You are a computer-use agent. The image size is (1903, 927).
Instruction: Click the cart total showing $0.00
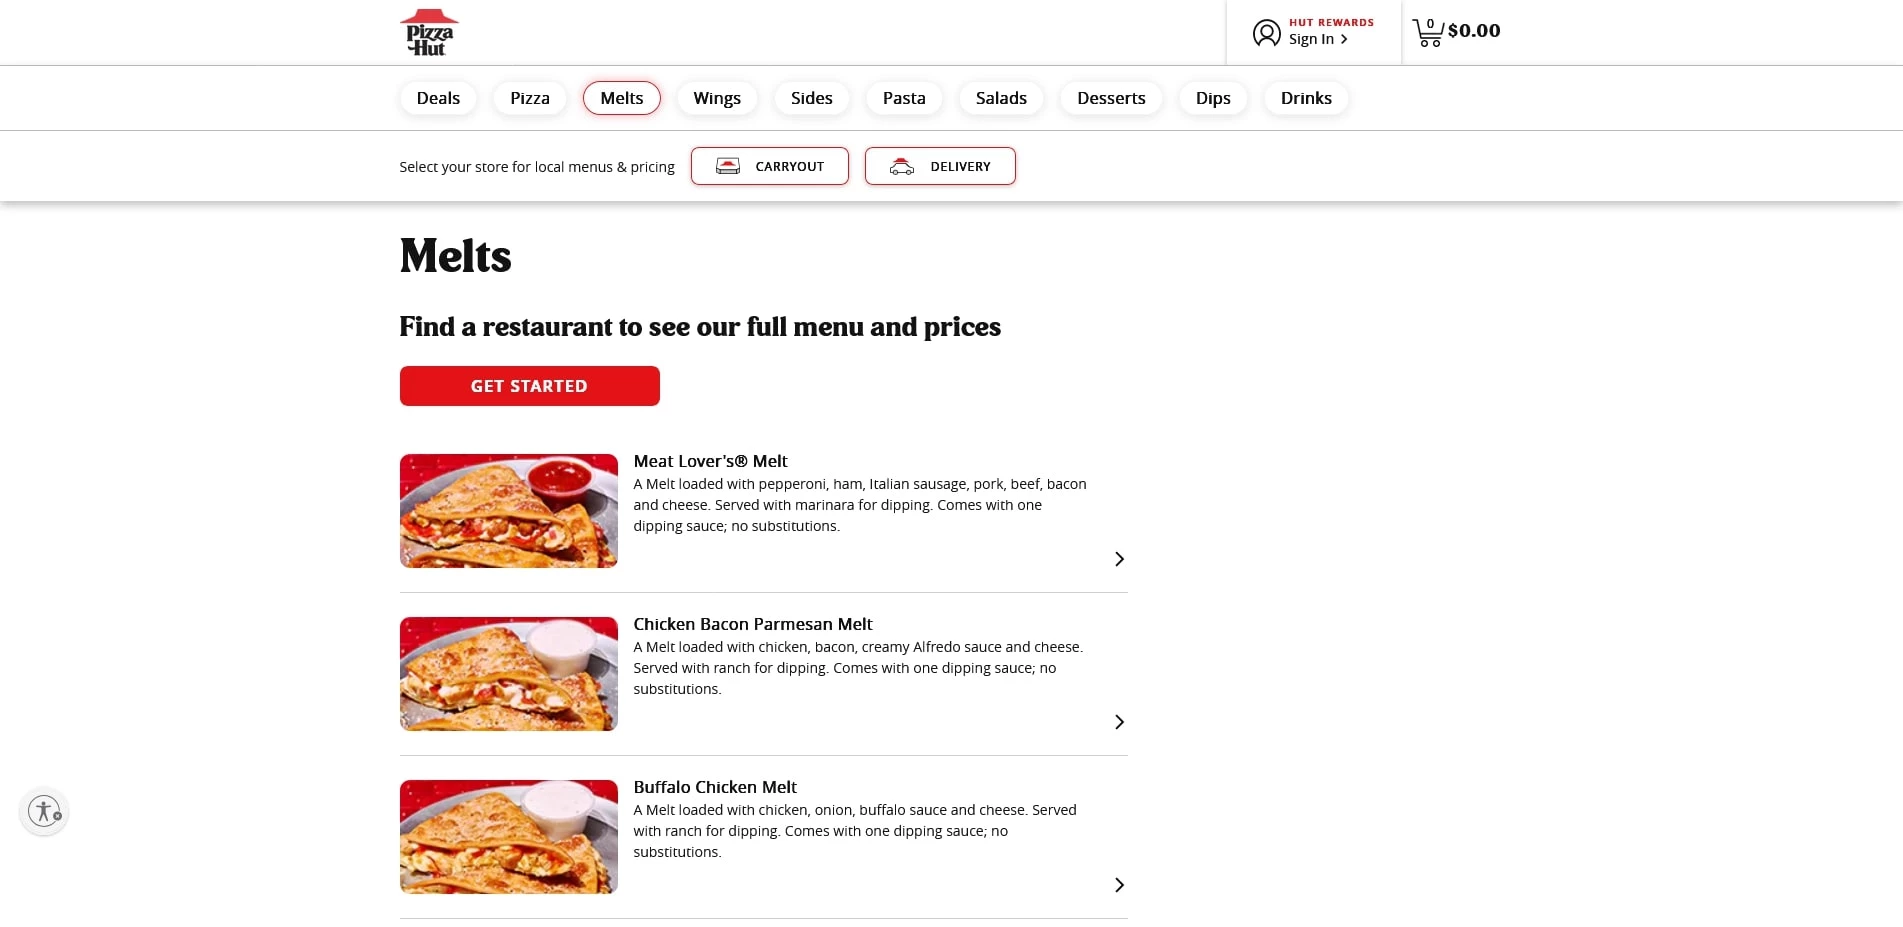point(1473,31)
